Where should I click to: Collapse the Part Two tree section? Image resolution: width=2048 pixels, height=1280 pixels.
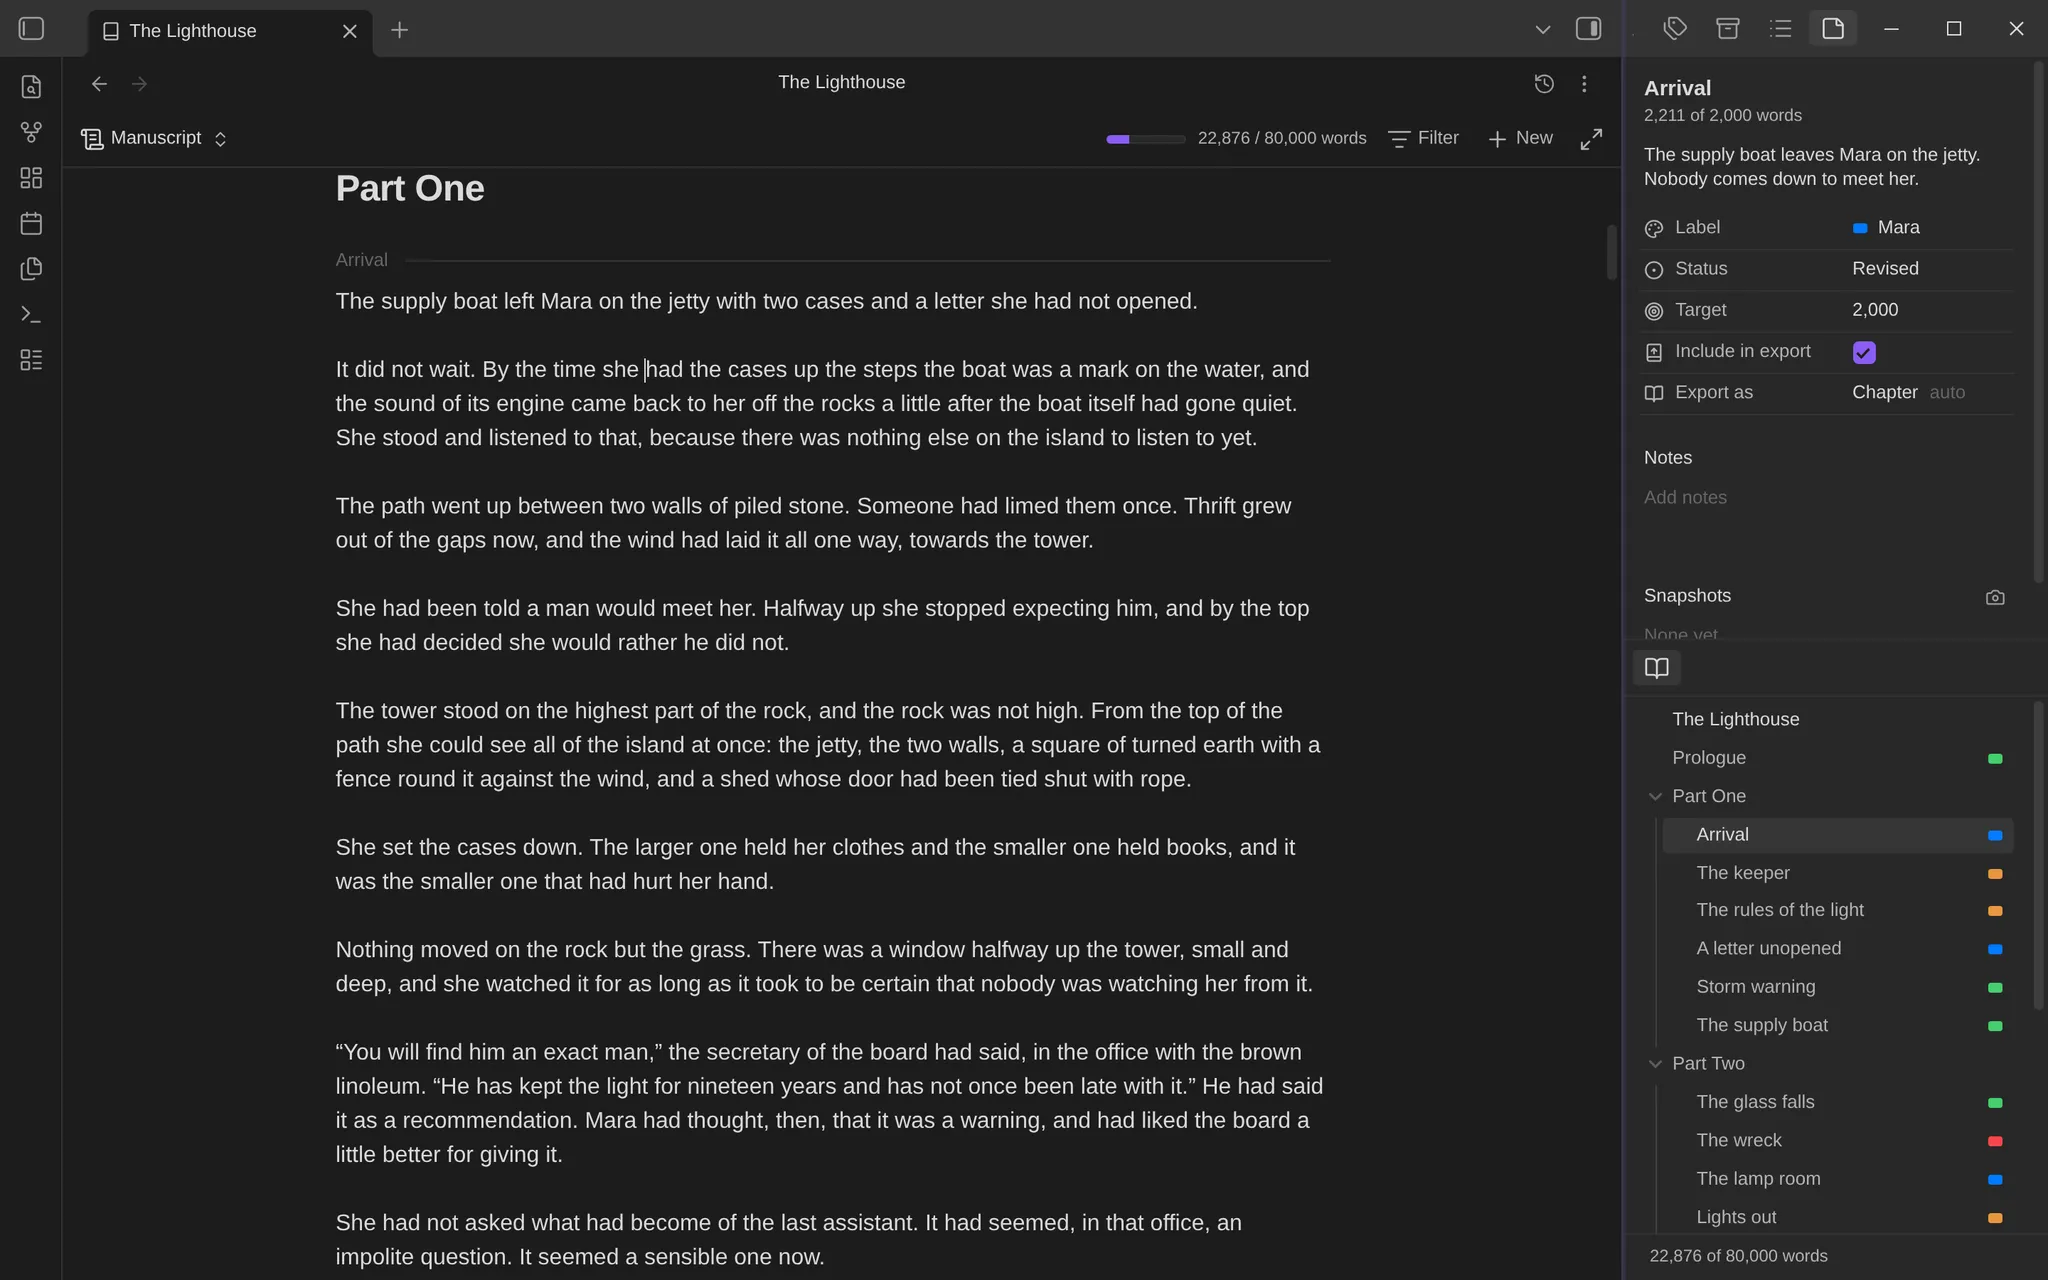1655,1064
